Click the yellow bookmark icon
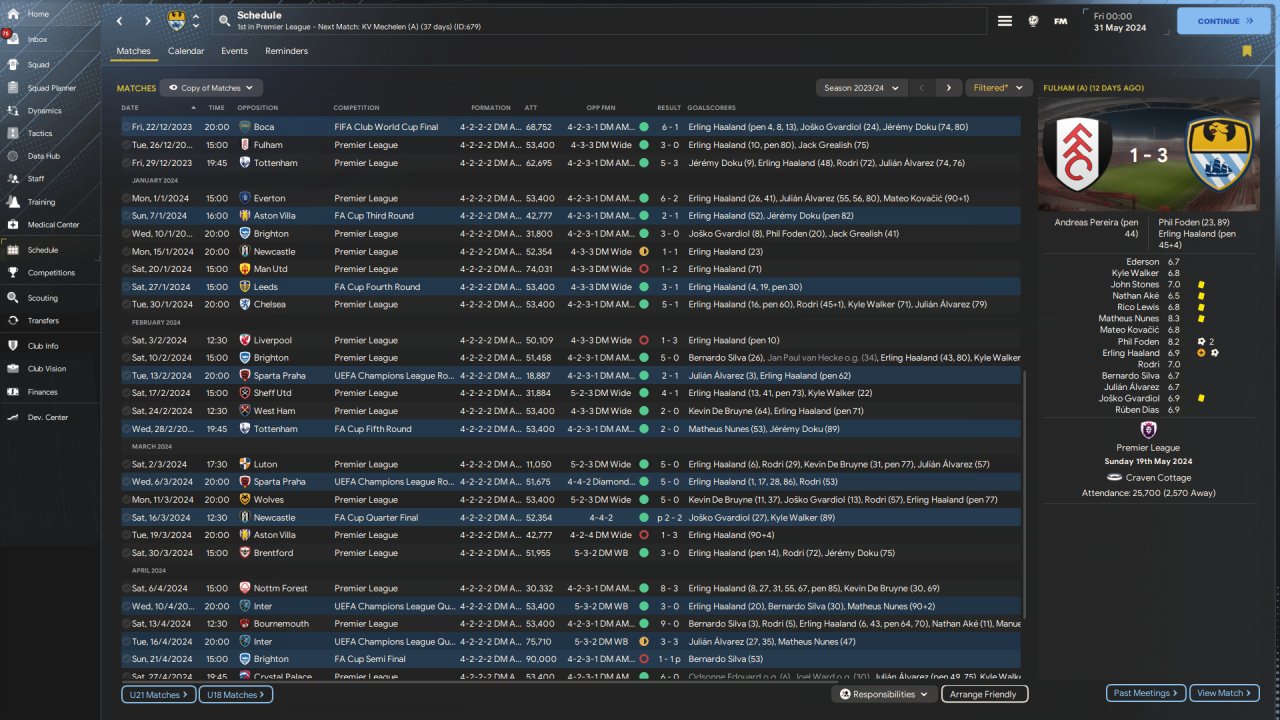 pos(1247,51)
